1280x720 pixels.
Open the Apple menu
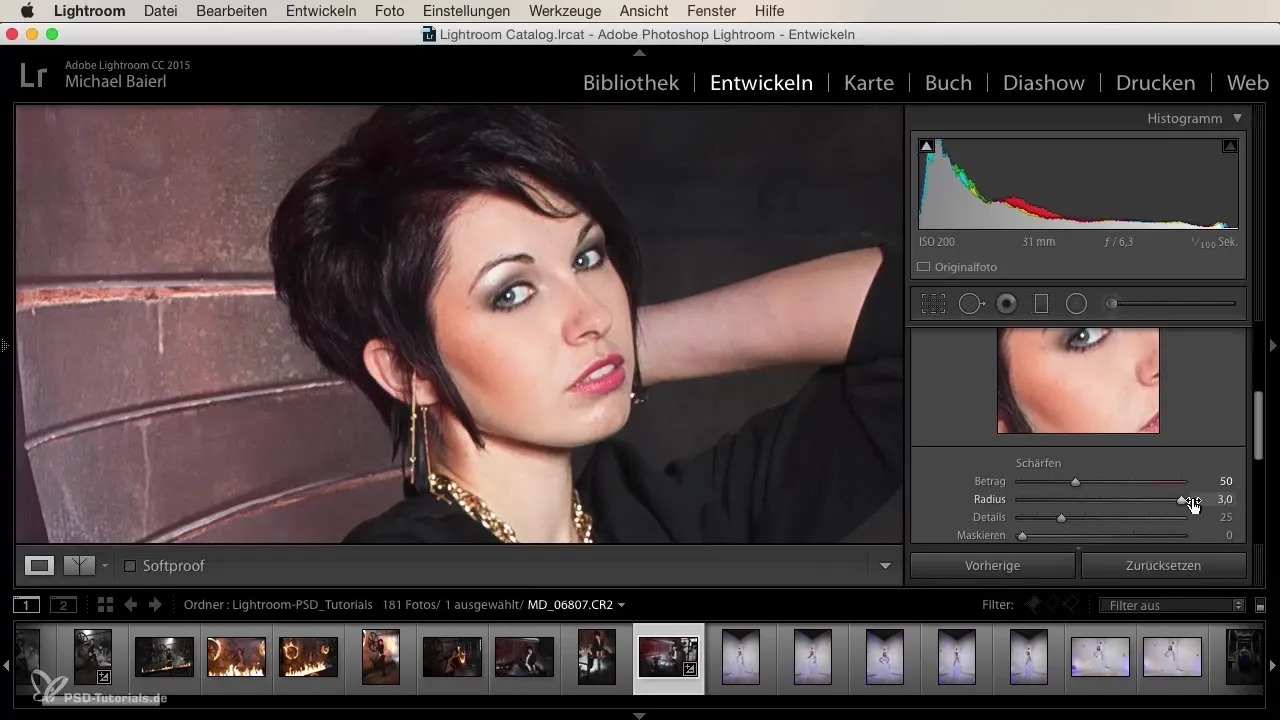27,11
